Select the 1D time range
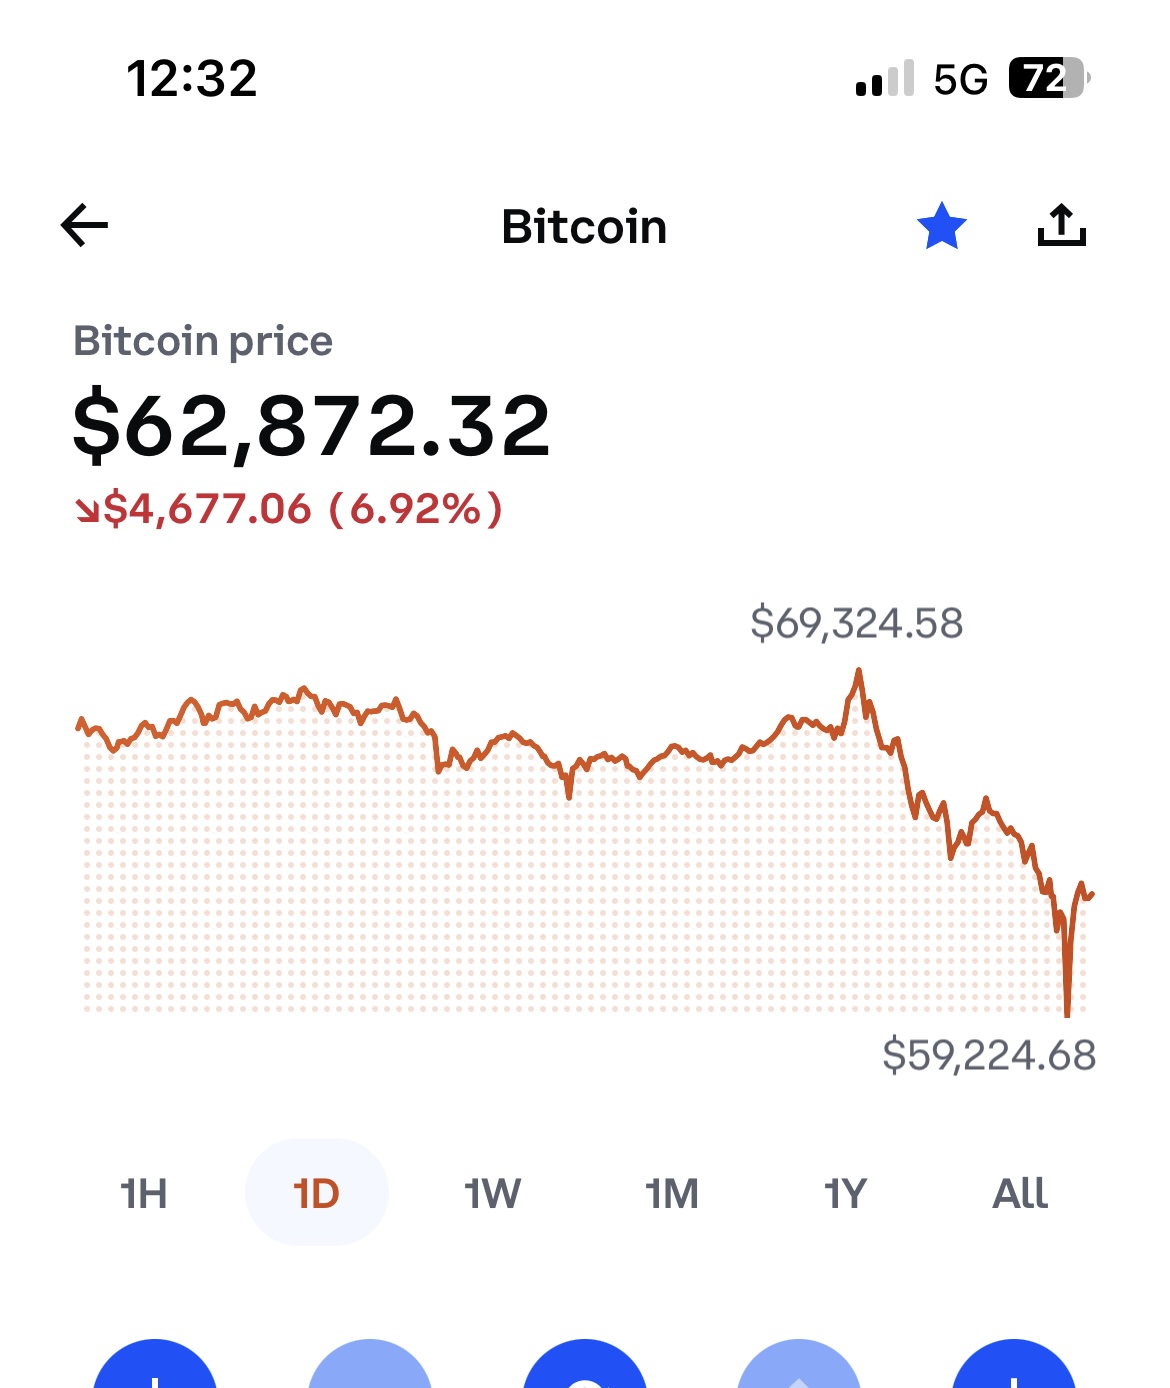Viewport: 1170px width, 1388px height. tap(316, 1193)
